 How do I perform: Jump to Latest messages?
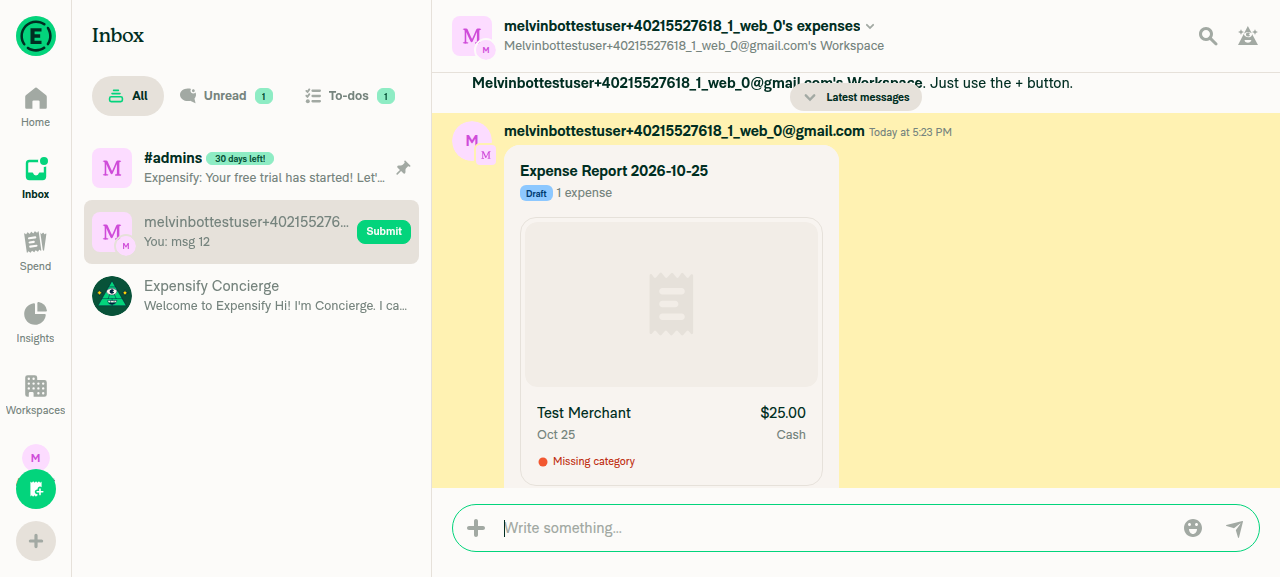click(x=856, y=97)
